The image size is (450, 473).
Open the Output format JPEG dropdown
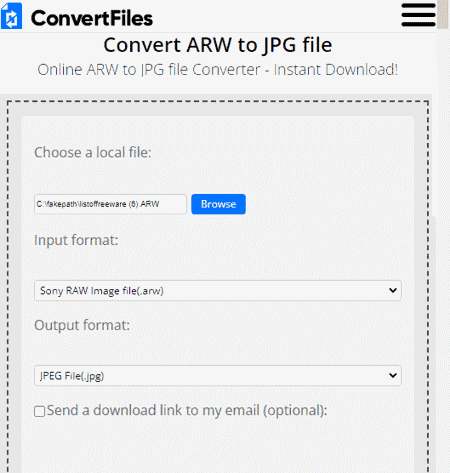(x=218, y=376)
